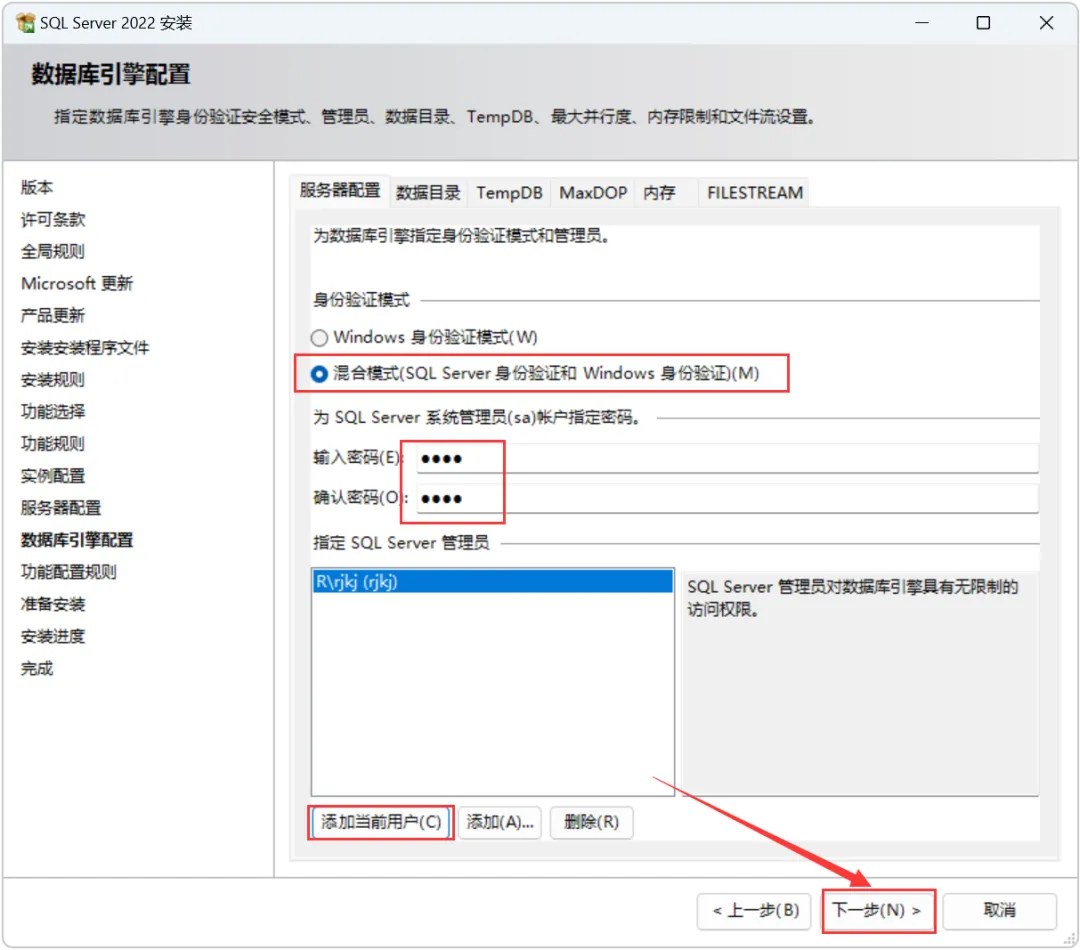Click the SQL Server setup title bar icon
Viewport: 1080px width, 950px height.
click(x=25, y=23)
